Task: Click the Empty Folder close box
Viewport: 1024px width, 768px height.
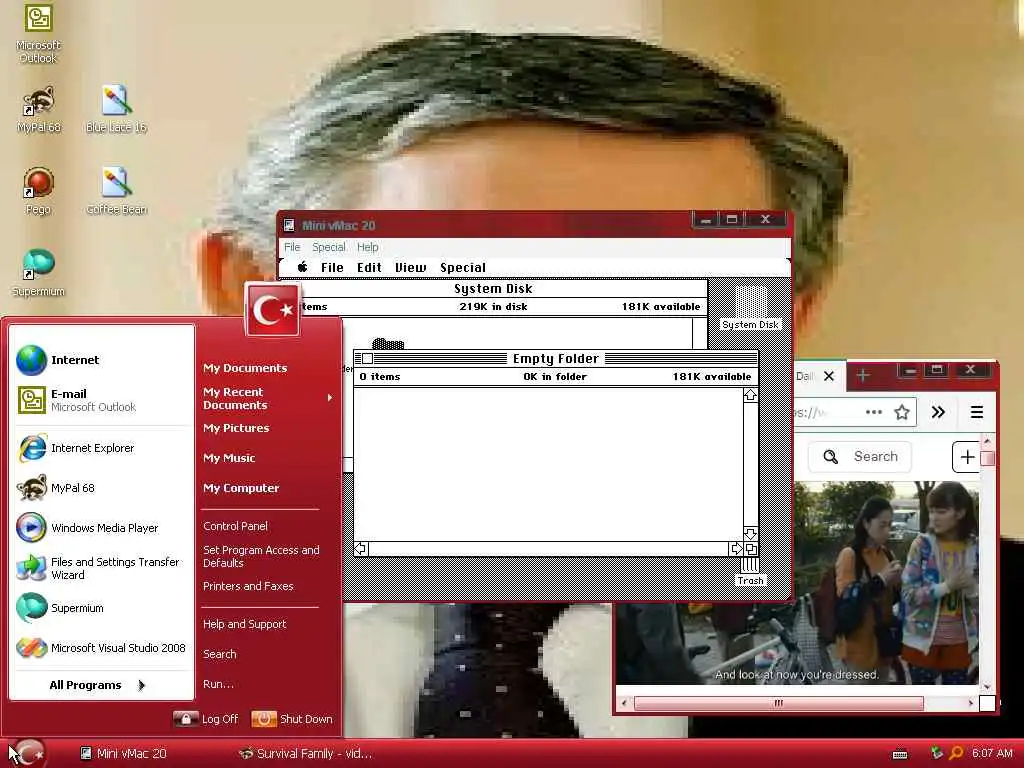Action: [367, 359]
